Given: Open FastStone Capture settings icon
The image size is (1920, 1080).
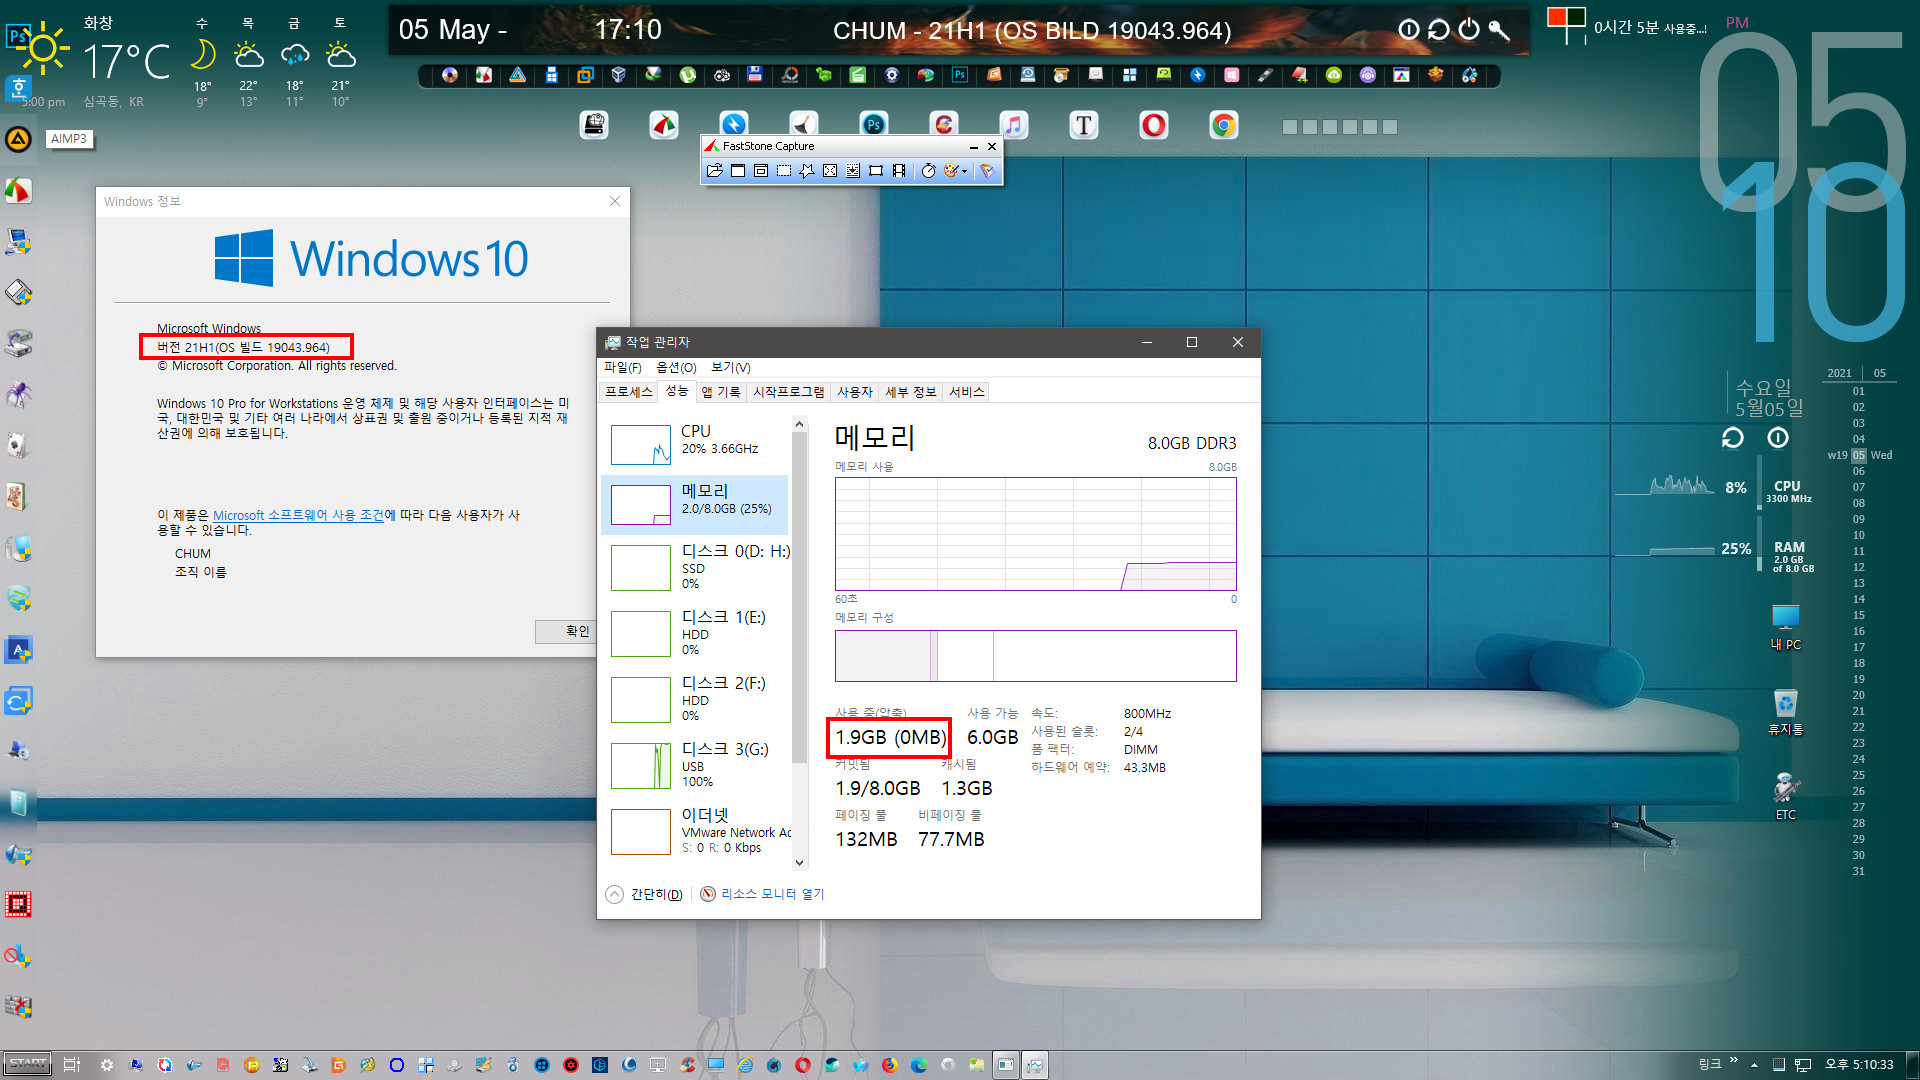Looking at the screenshot, I should click(987, 171).
